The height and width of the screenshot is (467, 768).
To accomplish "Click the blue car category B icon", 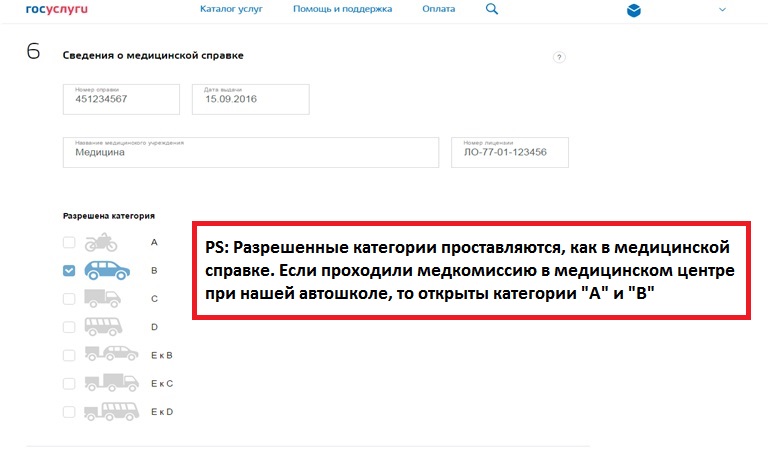I will click(x=107, y=270).
